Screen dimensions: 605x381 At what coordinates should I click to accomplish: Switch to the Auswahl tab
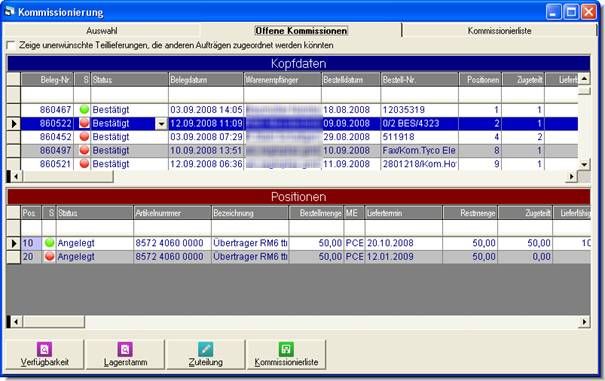pyautogui.click(x=101, y=31)
